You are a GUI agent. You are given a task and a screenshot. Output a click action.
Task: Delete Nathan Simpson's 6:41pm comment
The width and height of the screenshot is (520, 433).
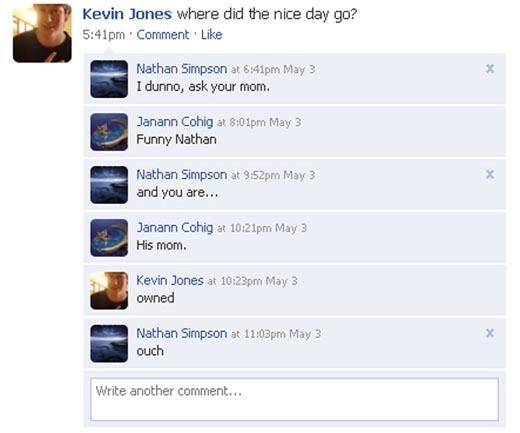[490, 69]
